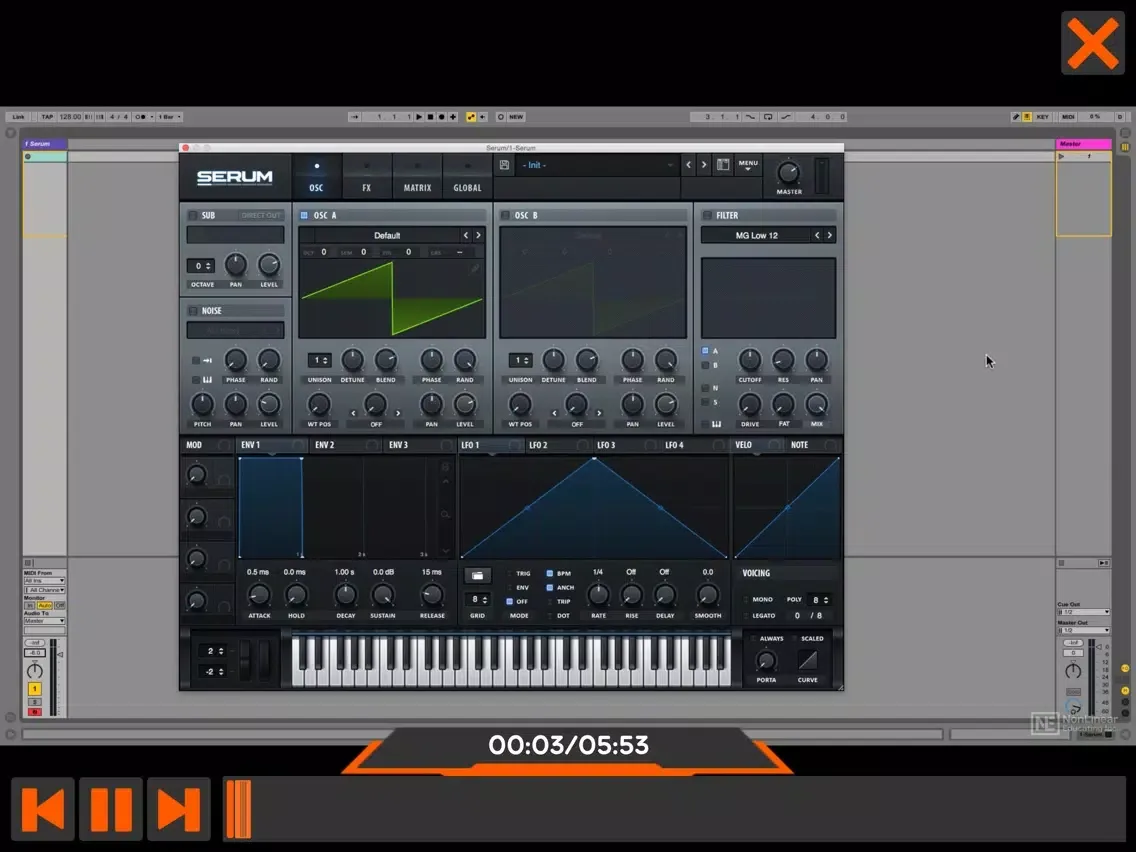Click OSC B UNISON stepper

[x=519, y=360]
